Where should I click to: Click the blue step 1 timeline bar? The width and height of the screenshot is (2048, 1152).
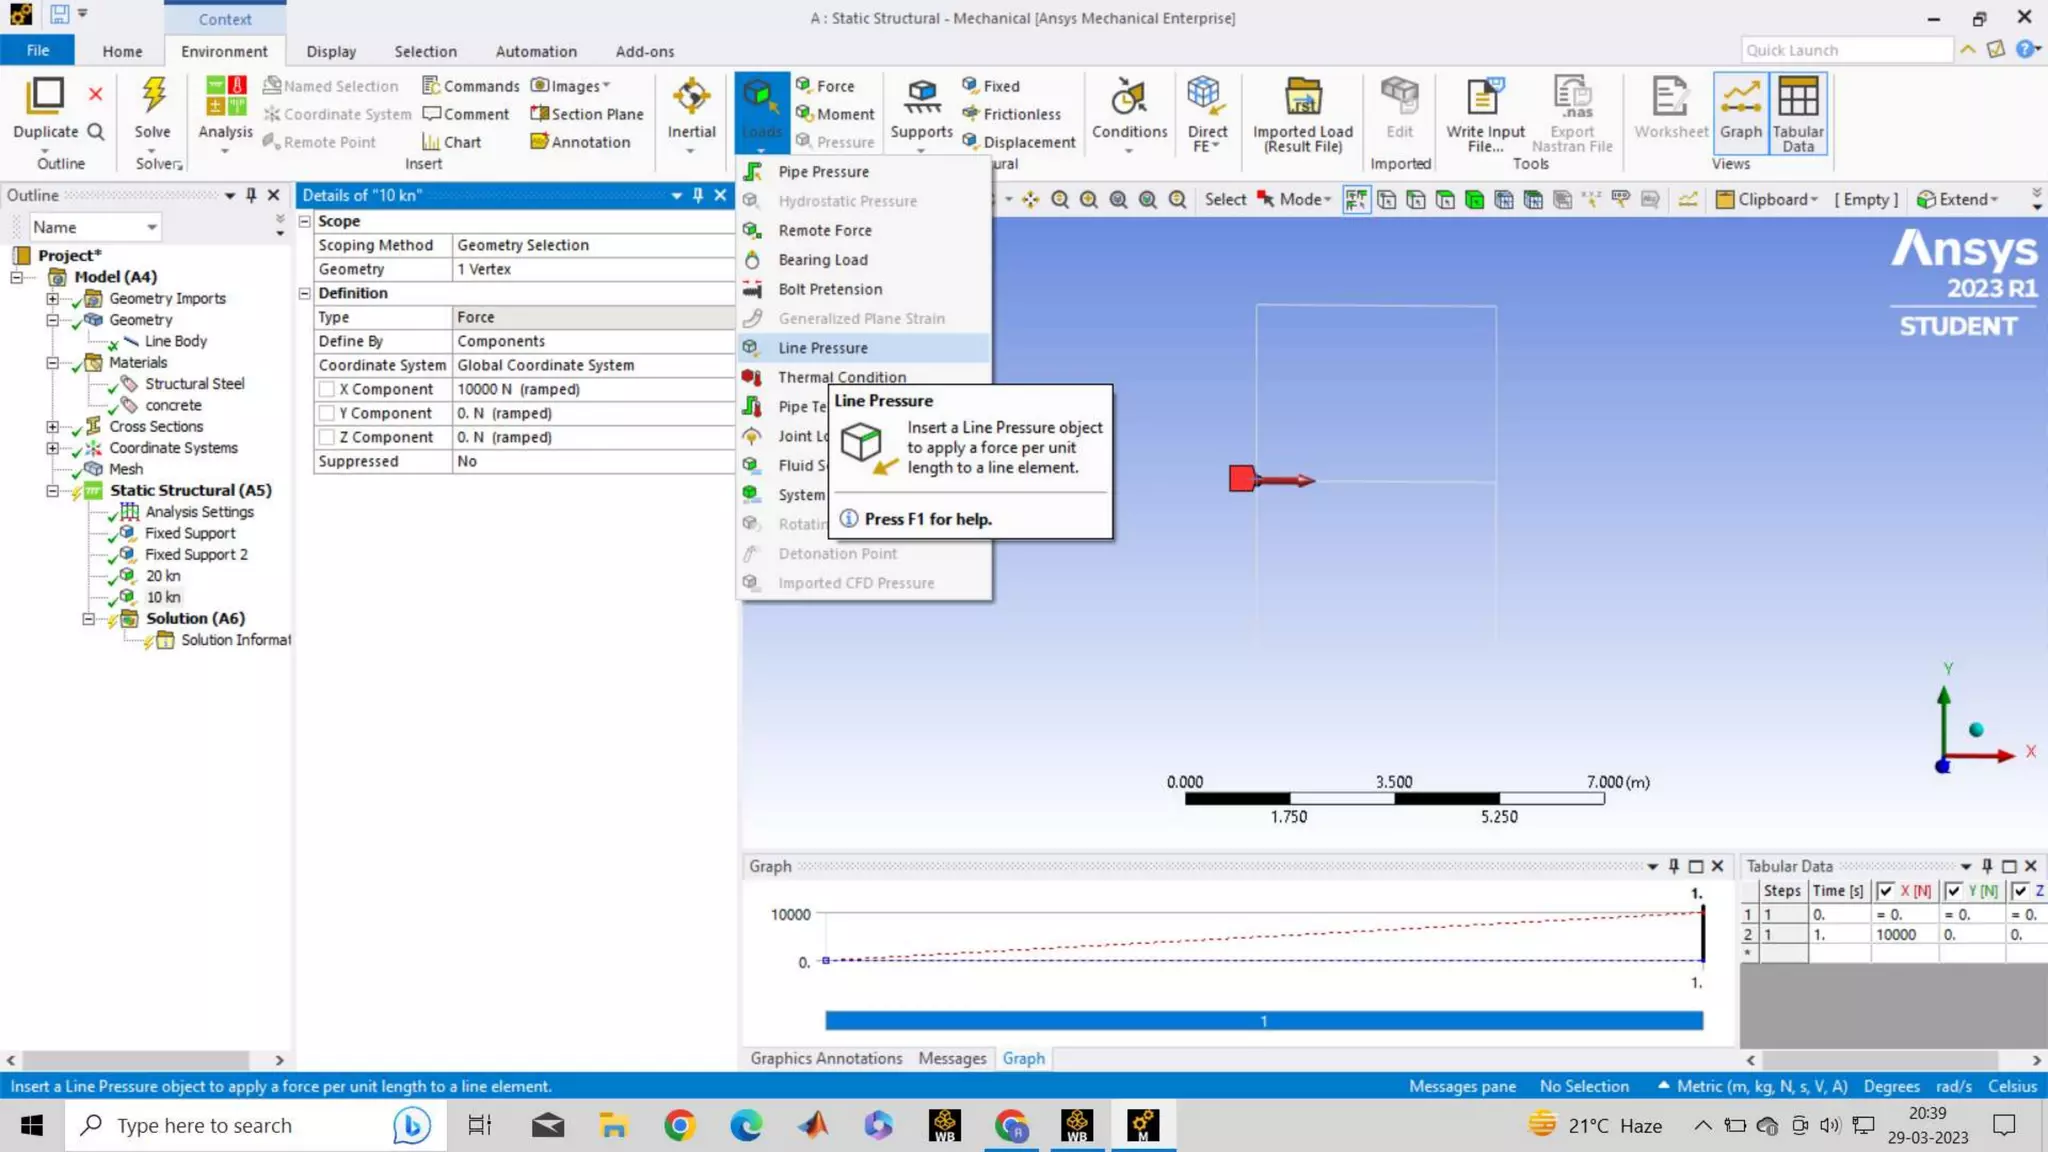tap(1263, 1021)
